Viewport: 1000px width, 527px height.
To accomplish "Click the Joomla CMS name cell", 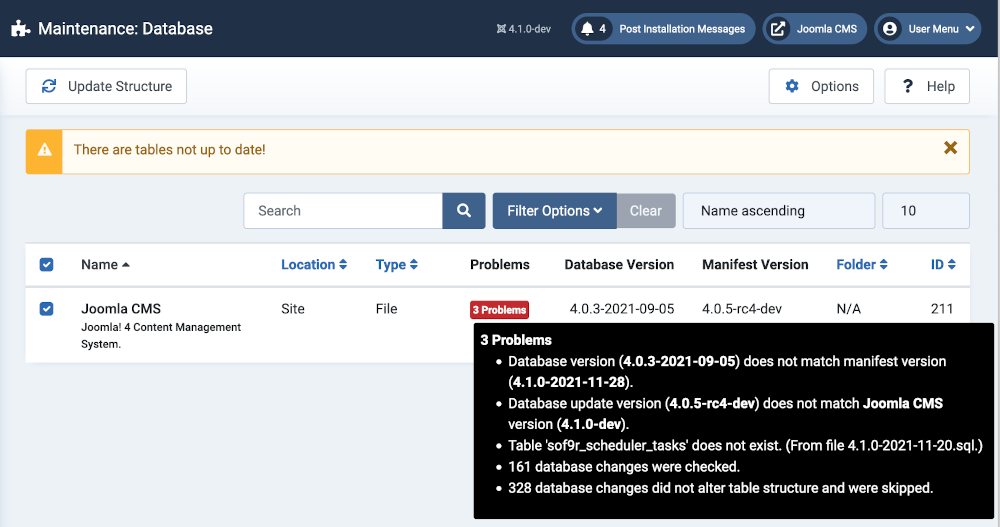I will coord(121,309).
